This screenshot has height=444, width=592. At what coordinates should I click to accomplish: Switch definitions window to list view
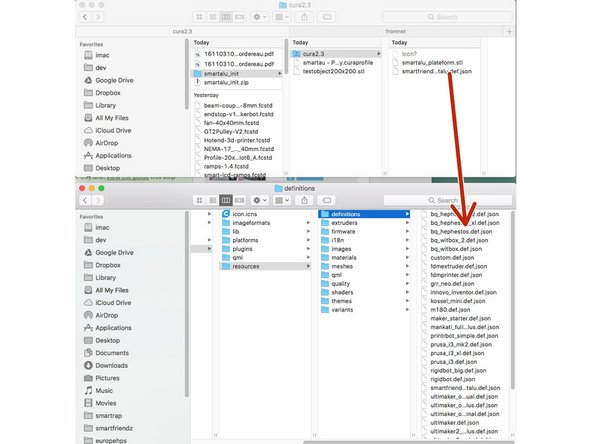(213, 200)
